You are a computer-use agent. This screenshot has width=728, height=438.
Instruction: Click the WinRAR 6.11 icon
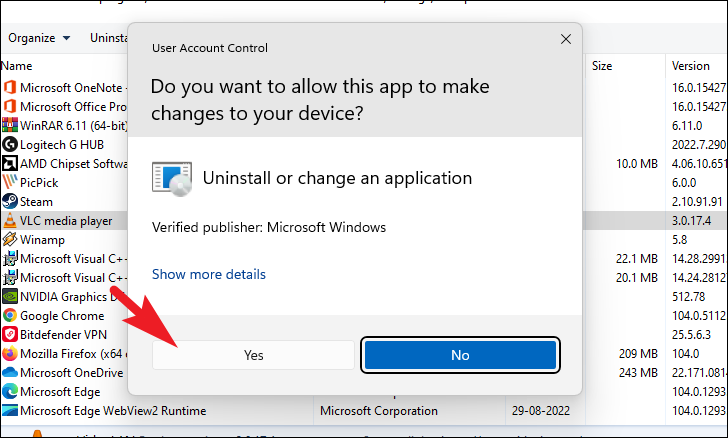click(x=10, y=125)
